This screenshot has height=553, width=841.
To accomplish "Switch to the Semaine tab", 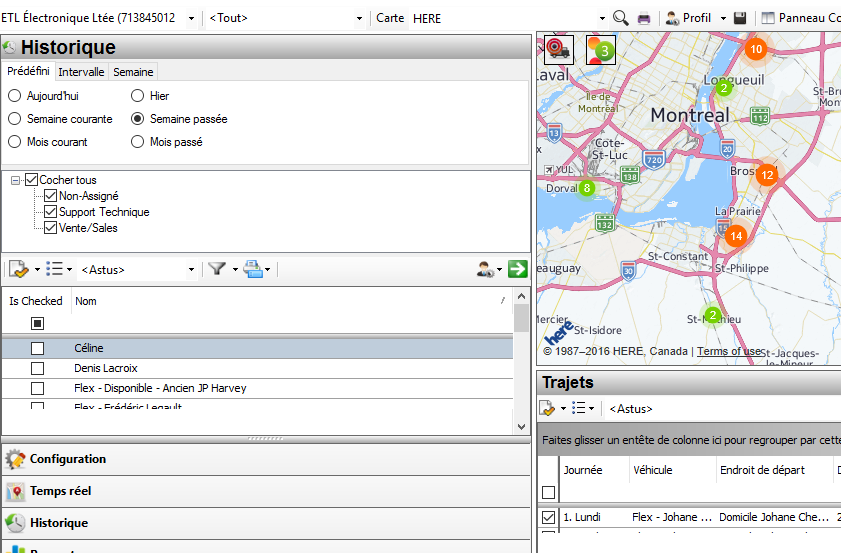I will tap(132, 72).
